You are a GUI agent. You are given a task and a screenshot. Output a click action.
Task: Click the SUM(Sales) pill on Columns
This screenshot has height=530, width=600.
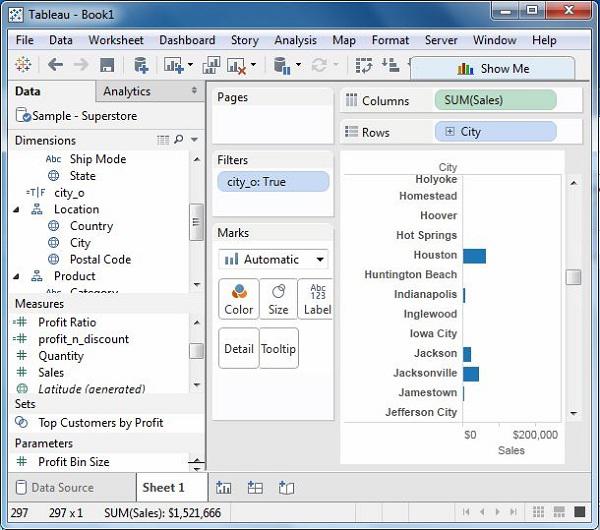tap(496, 100)
